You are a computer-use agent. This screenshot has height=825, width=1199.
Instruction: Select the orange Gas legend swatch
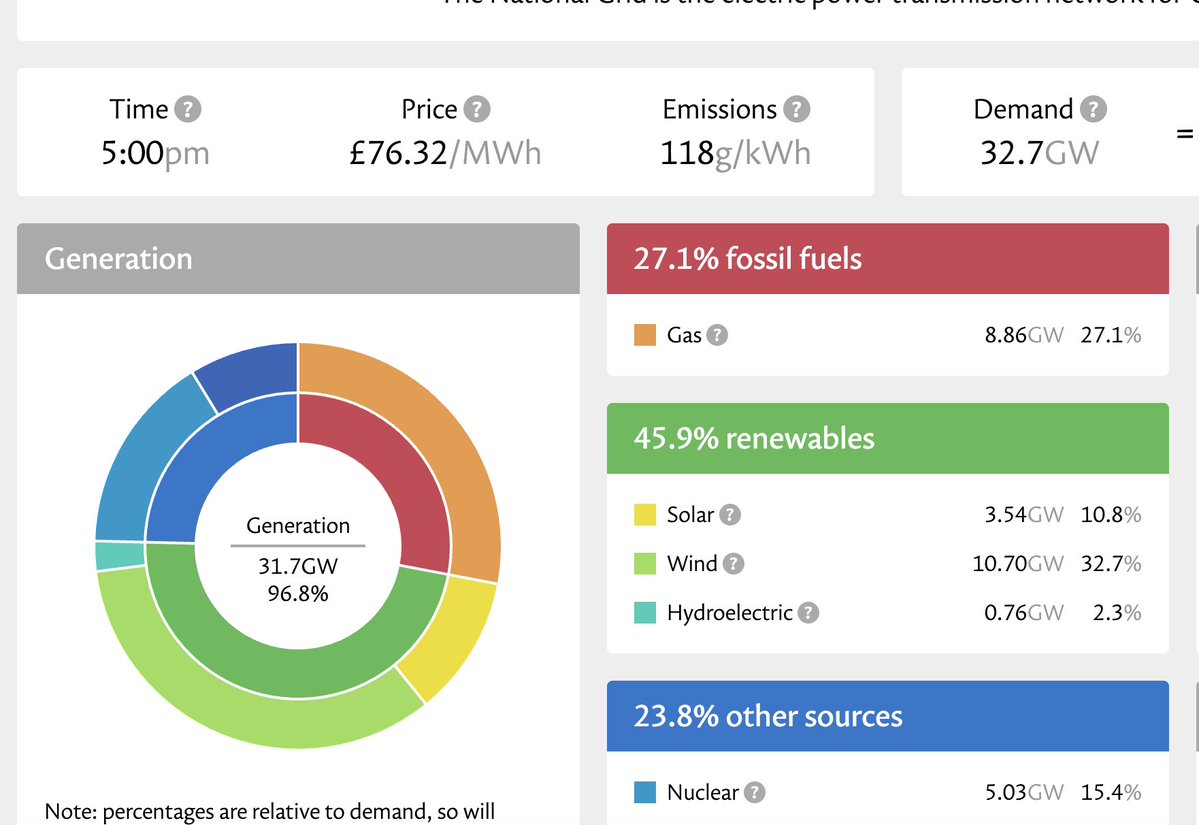point(645,335)
